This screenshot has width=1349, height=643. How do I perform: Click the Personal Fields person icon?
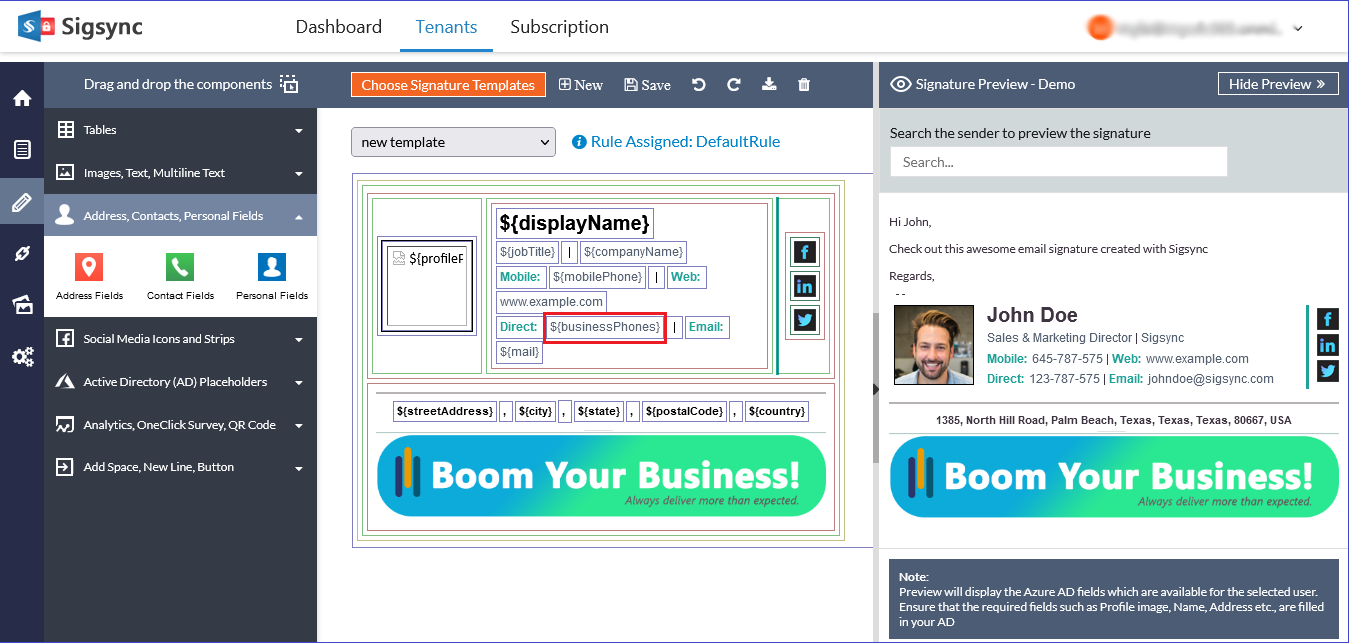point(272,267)
